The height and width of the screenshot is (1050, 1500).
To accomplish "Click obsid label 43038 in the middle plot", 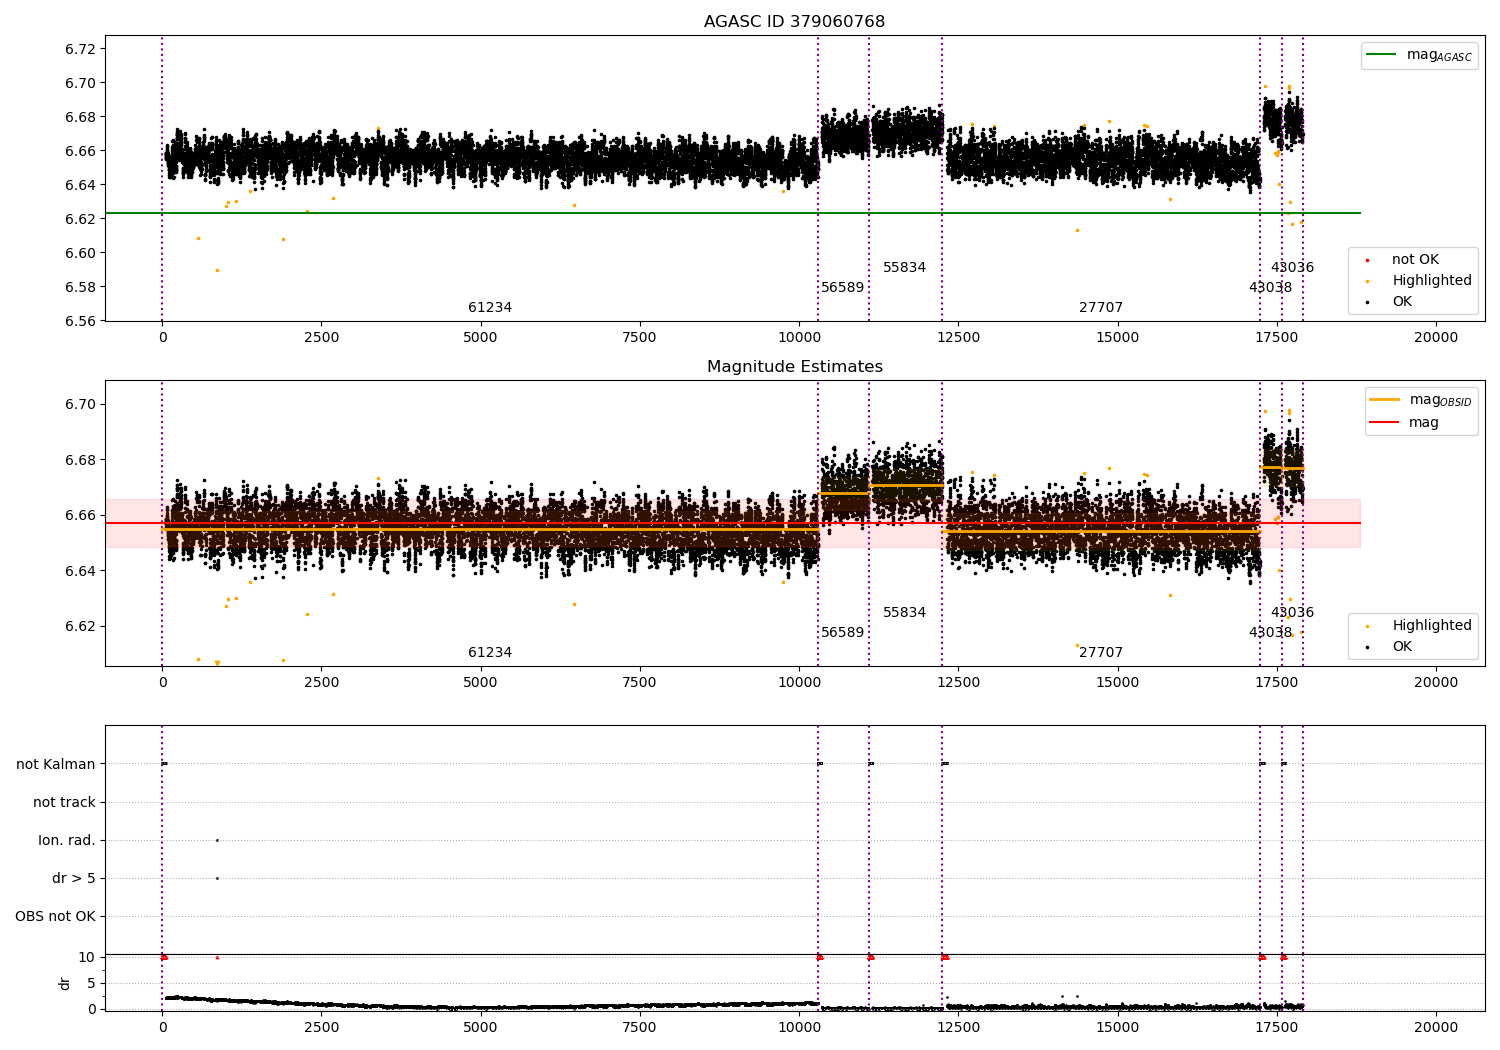I will coord(1270,633).
